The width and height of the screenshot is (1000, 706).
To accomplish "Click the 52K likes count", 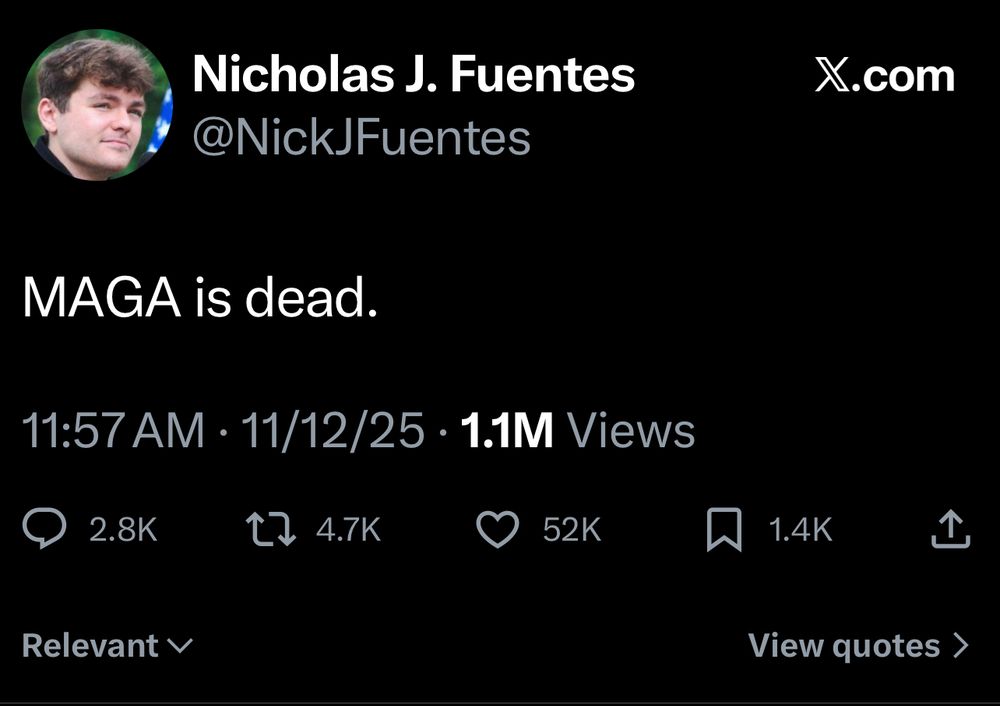I will pos(572,529).
